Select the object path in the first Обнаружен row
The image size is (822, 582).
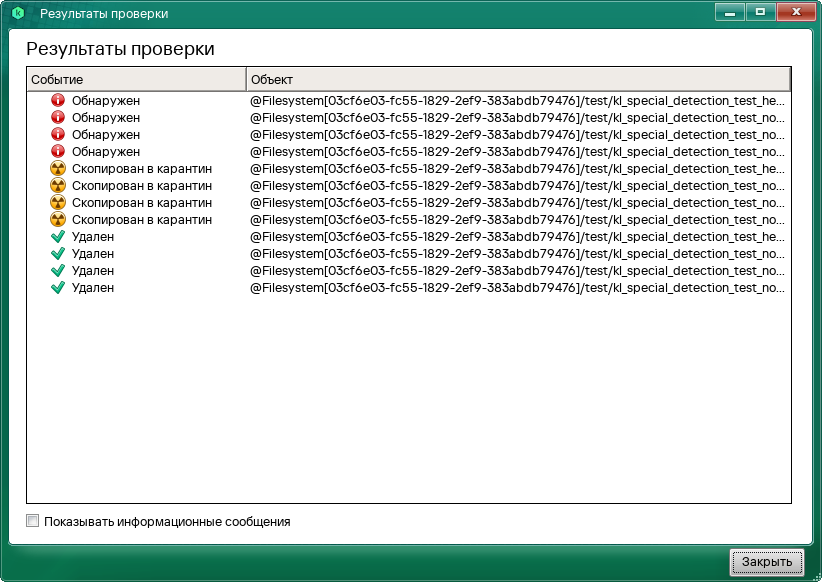pyautogui.click(x=517, y=100)
